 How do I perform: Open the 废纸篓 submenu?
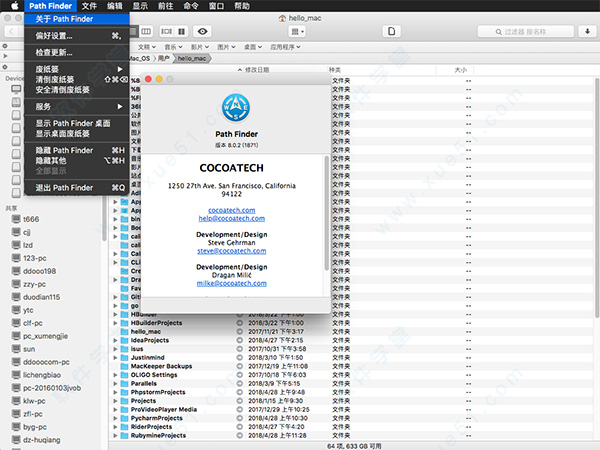click(77, 69)
